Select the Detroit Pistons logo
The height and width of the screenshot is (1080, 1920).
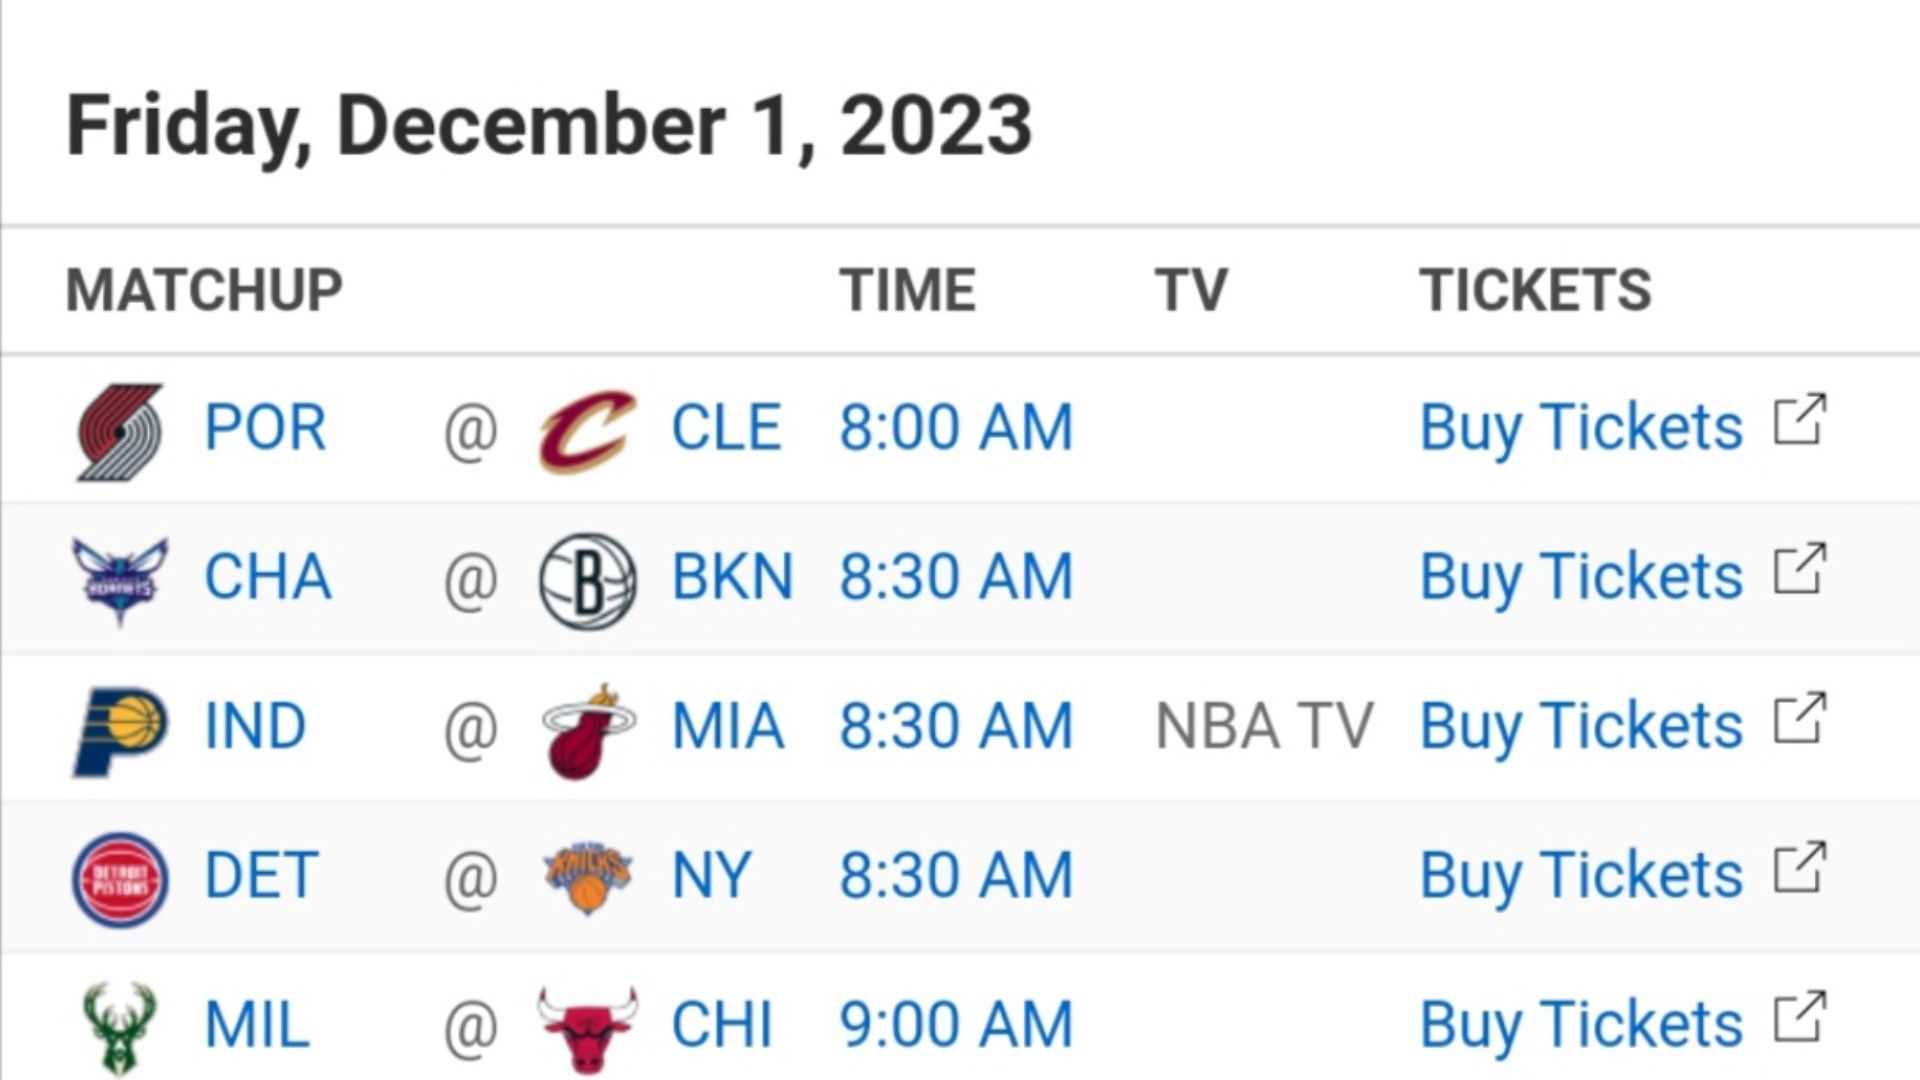[x=120, y=879]
